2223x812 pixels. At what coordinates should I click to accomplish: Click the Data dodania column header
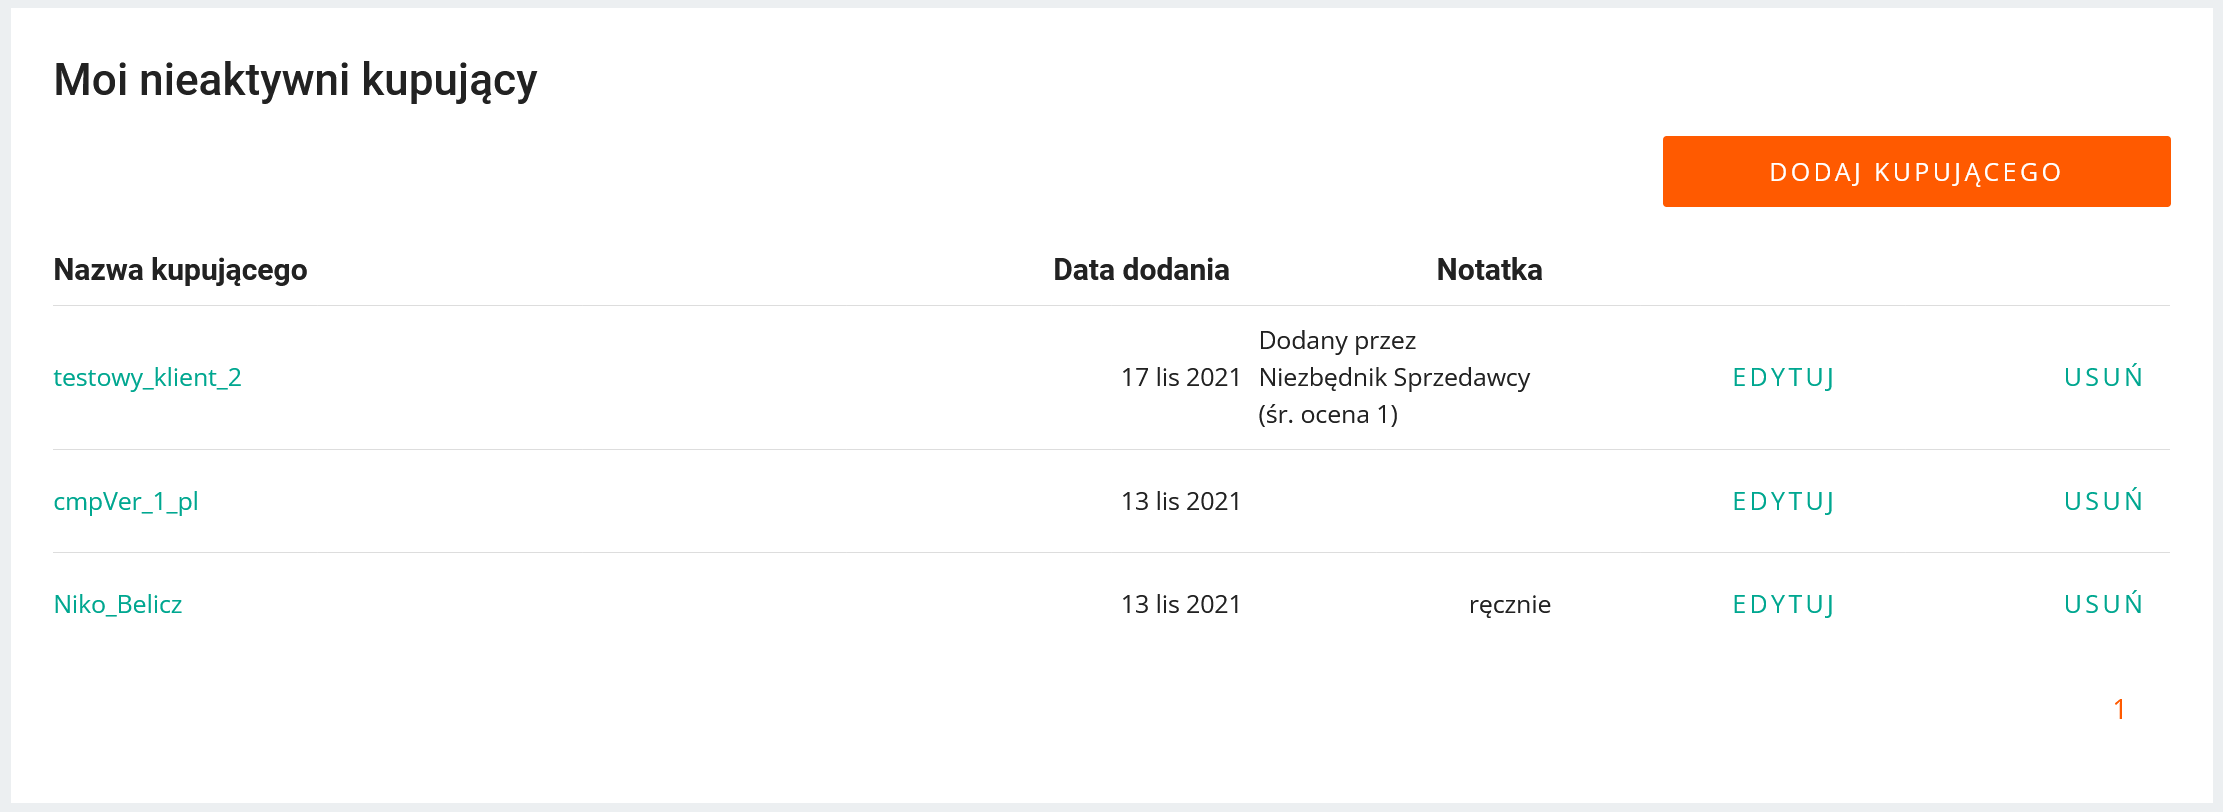(1141, 270)
